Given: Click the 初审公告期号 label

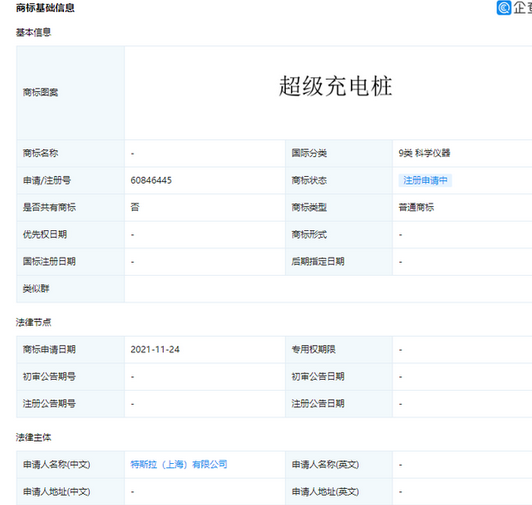Looking at the screenshot, I should 49,377.
